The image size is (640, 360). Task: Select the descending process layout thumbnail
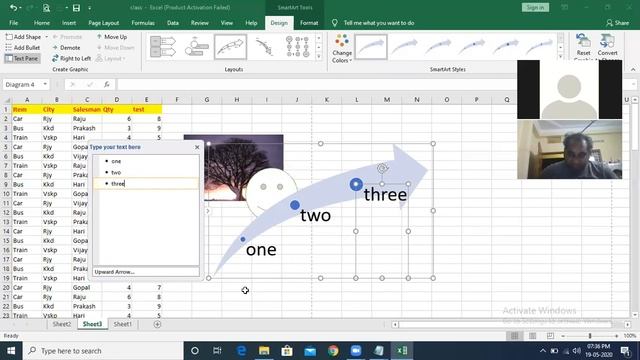[x=264, y=47]
